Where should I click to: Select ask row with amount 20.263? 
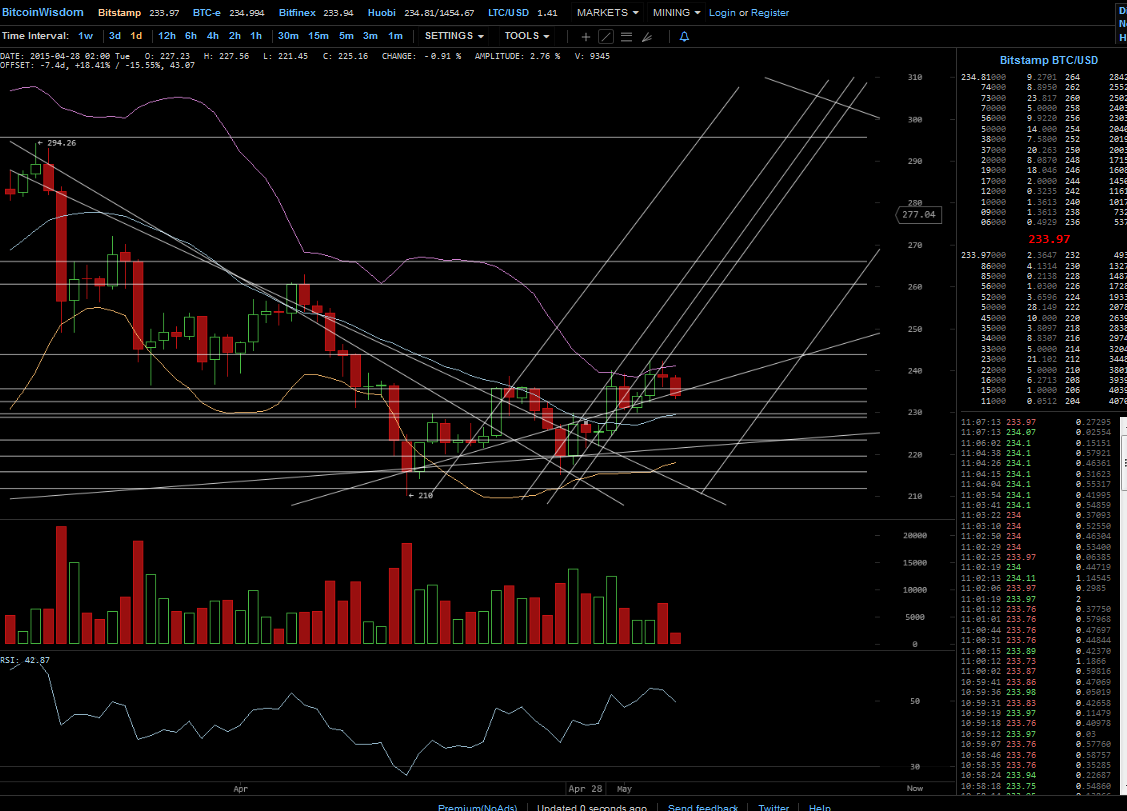click(1042, 150)
